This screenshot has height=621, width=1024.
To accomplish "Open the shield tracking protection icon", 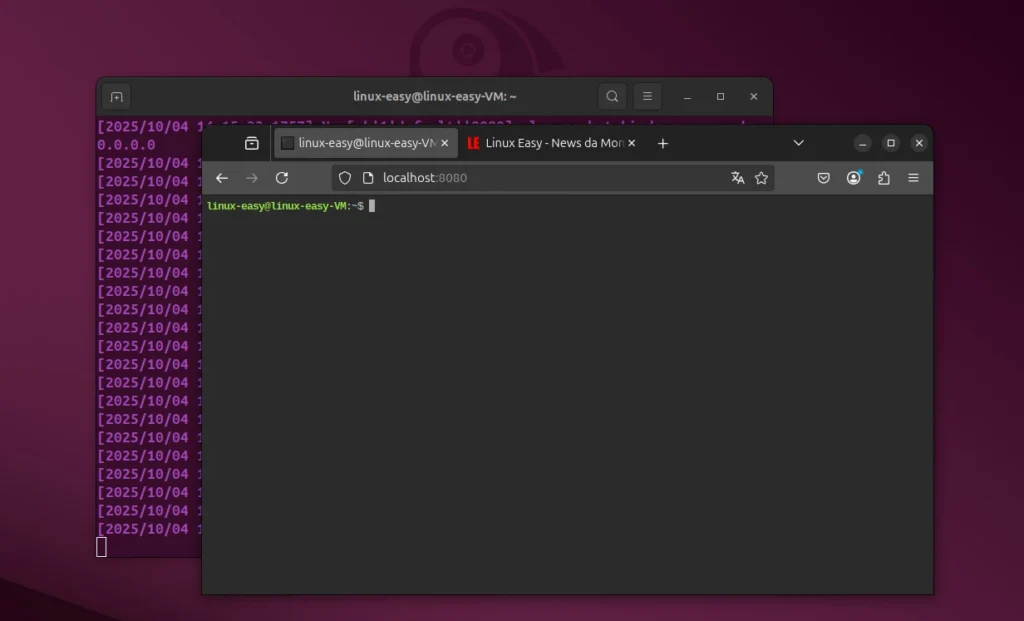I will pyautogui.click(x=345, y=178).
